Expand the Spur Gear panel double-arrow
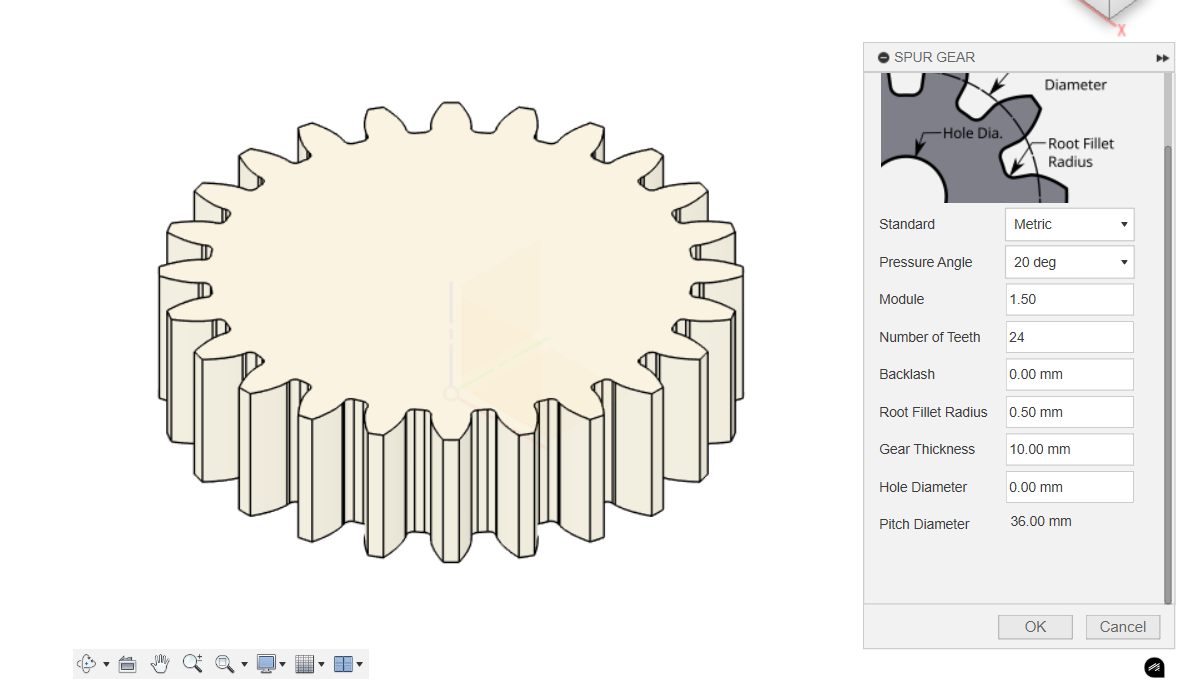The width and height of the screenshot is (1178, 680). click(x=1162, y=58)
